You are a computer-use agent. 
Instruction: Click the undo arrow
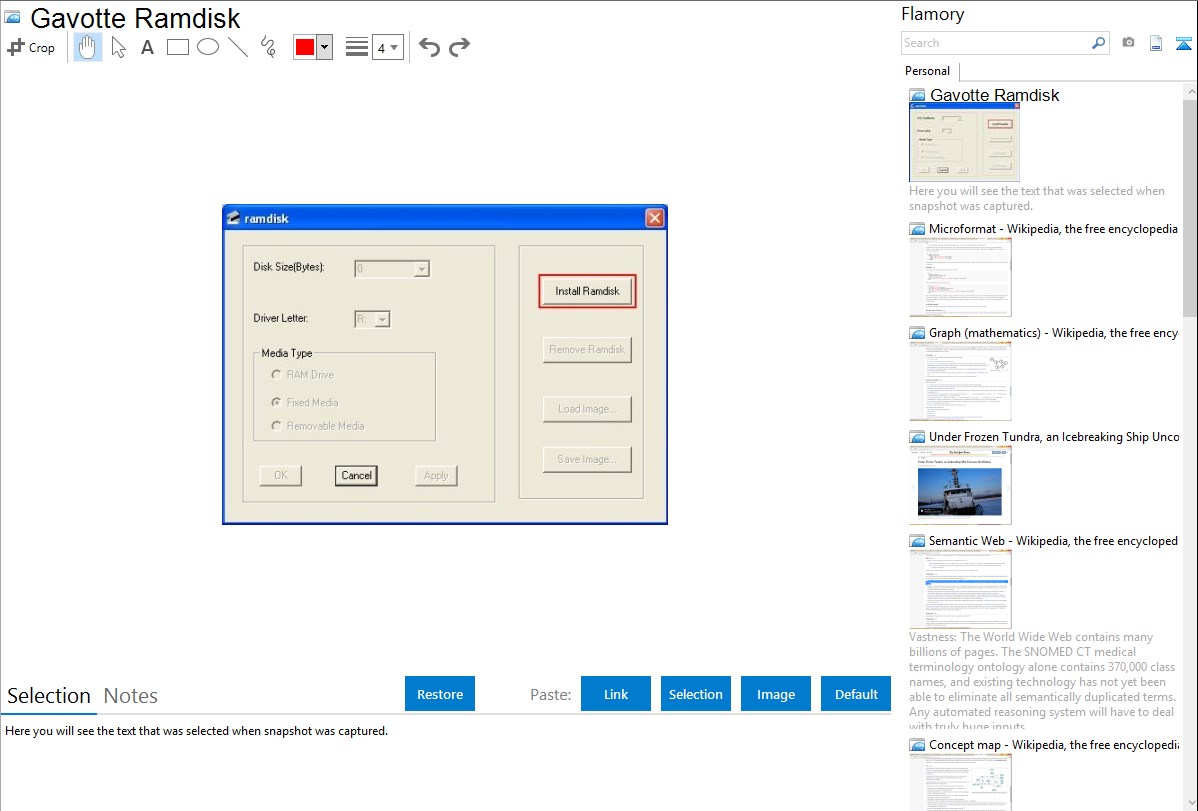click(429, 47)
